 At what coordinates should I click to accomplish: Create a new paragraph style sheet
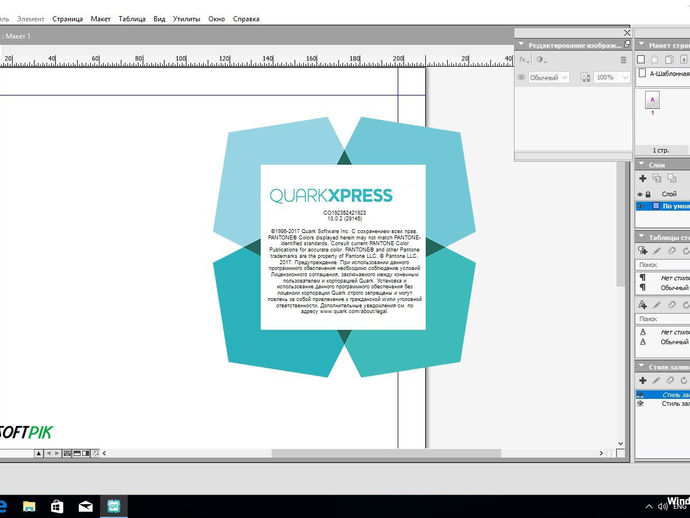tap(642, 251)
